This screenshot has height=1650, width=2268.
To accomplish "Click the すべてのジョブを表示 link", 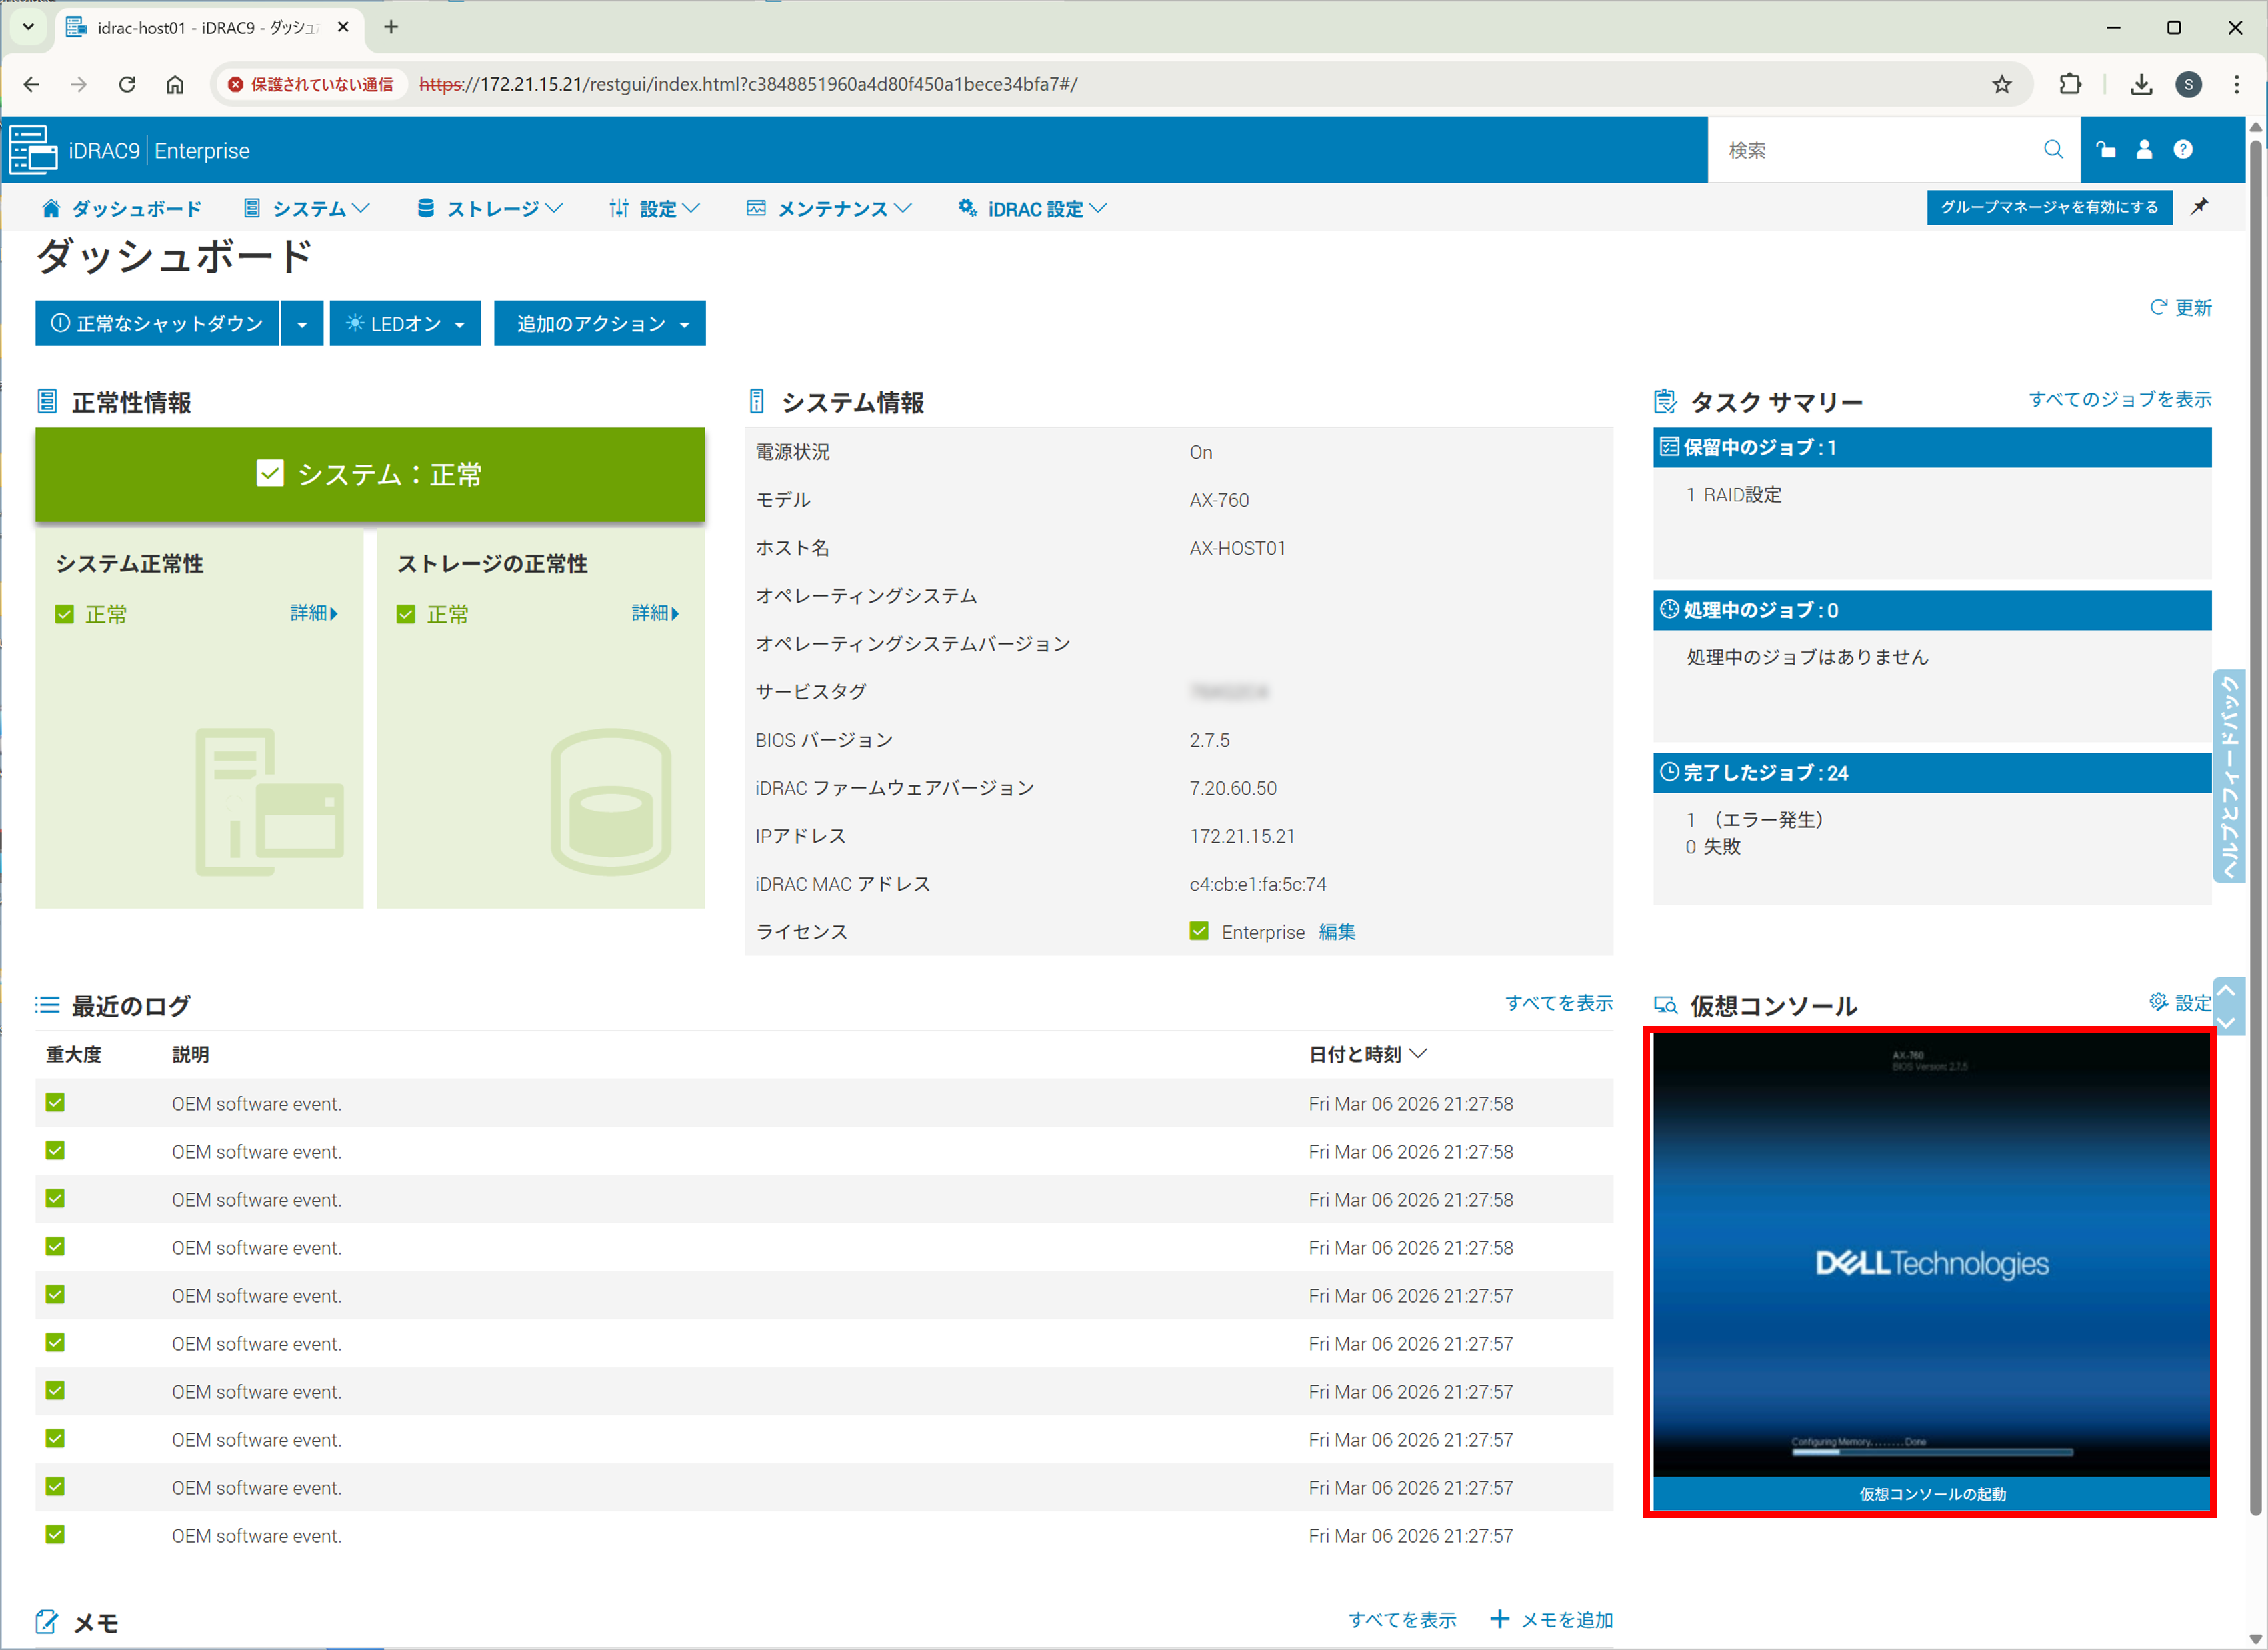I will pos(2119,400).
